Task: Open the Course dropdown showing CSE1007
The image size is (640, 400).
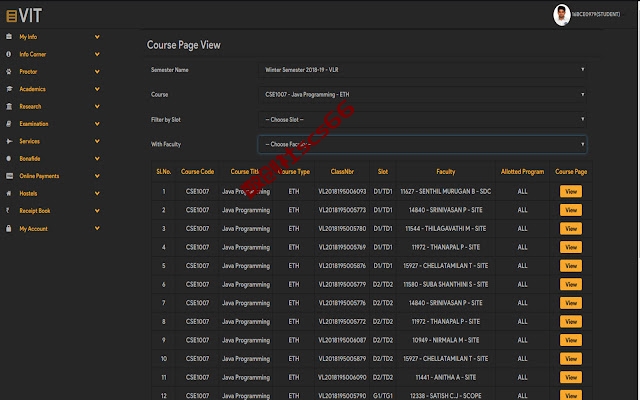Action: pos(422,95)
